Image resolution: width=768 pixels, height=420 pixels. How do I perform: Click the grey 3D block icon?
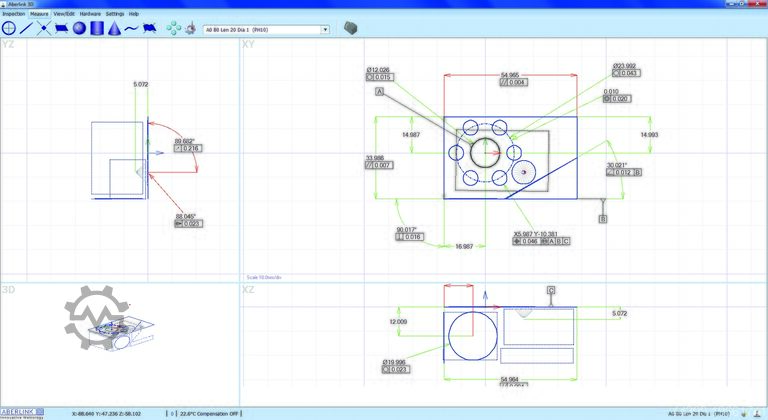[x=351, y=29]
